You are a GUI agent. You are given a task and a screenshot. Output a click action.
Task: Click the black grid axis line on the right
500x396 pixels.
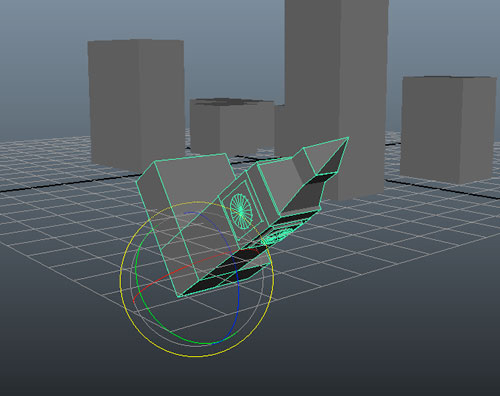pos(443,189)
